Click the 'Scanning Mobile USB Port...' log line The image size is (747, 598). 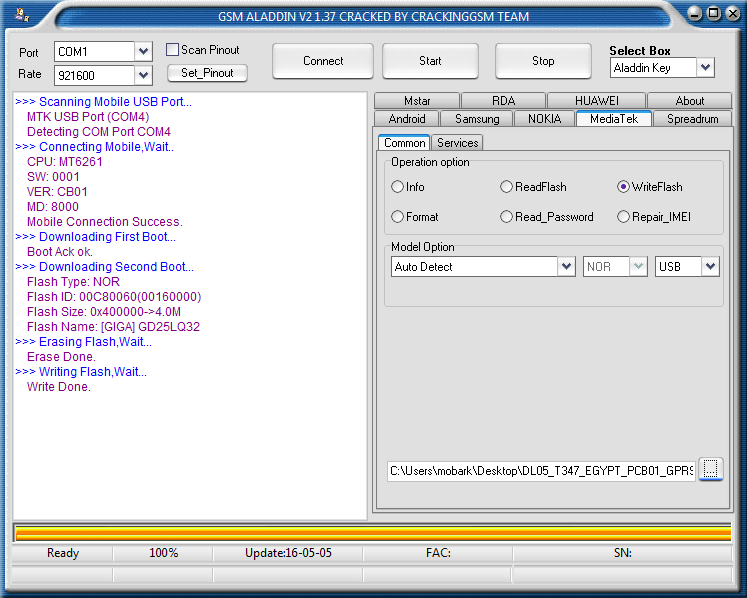103,102
